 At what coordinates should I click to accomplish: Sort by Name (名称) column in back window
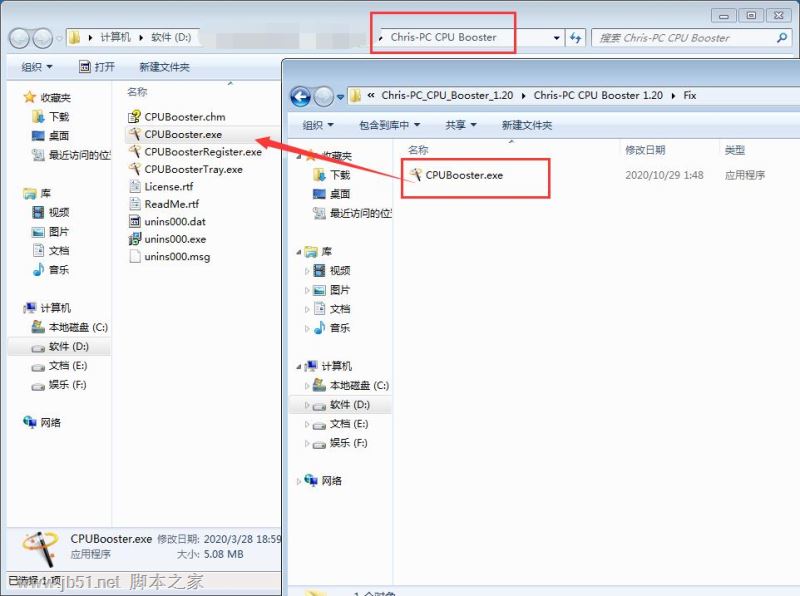coord(137,92)
